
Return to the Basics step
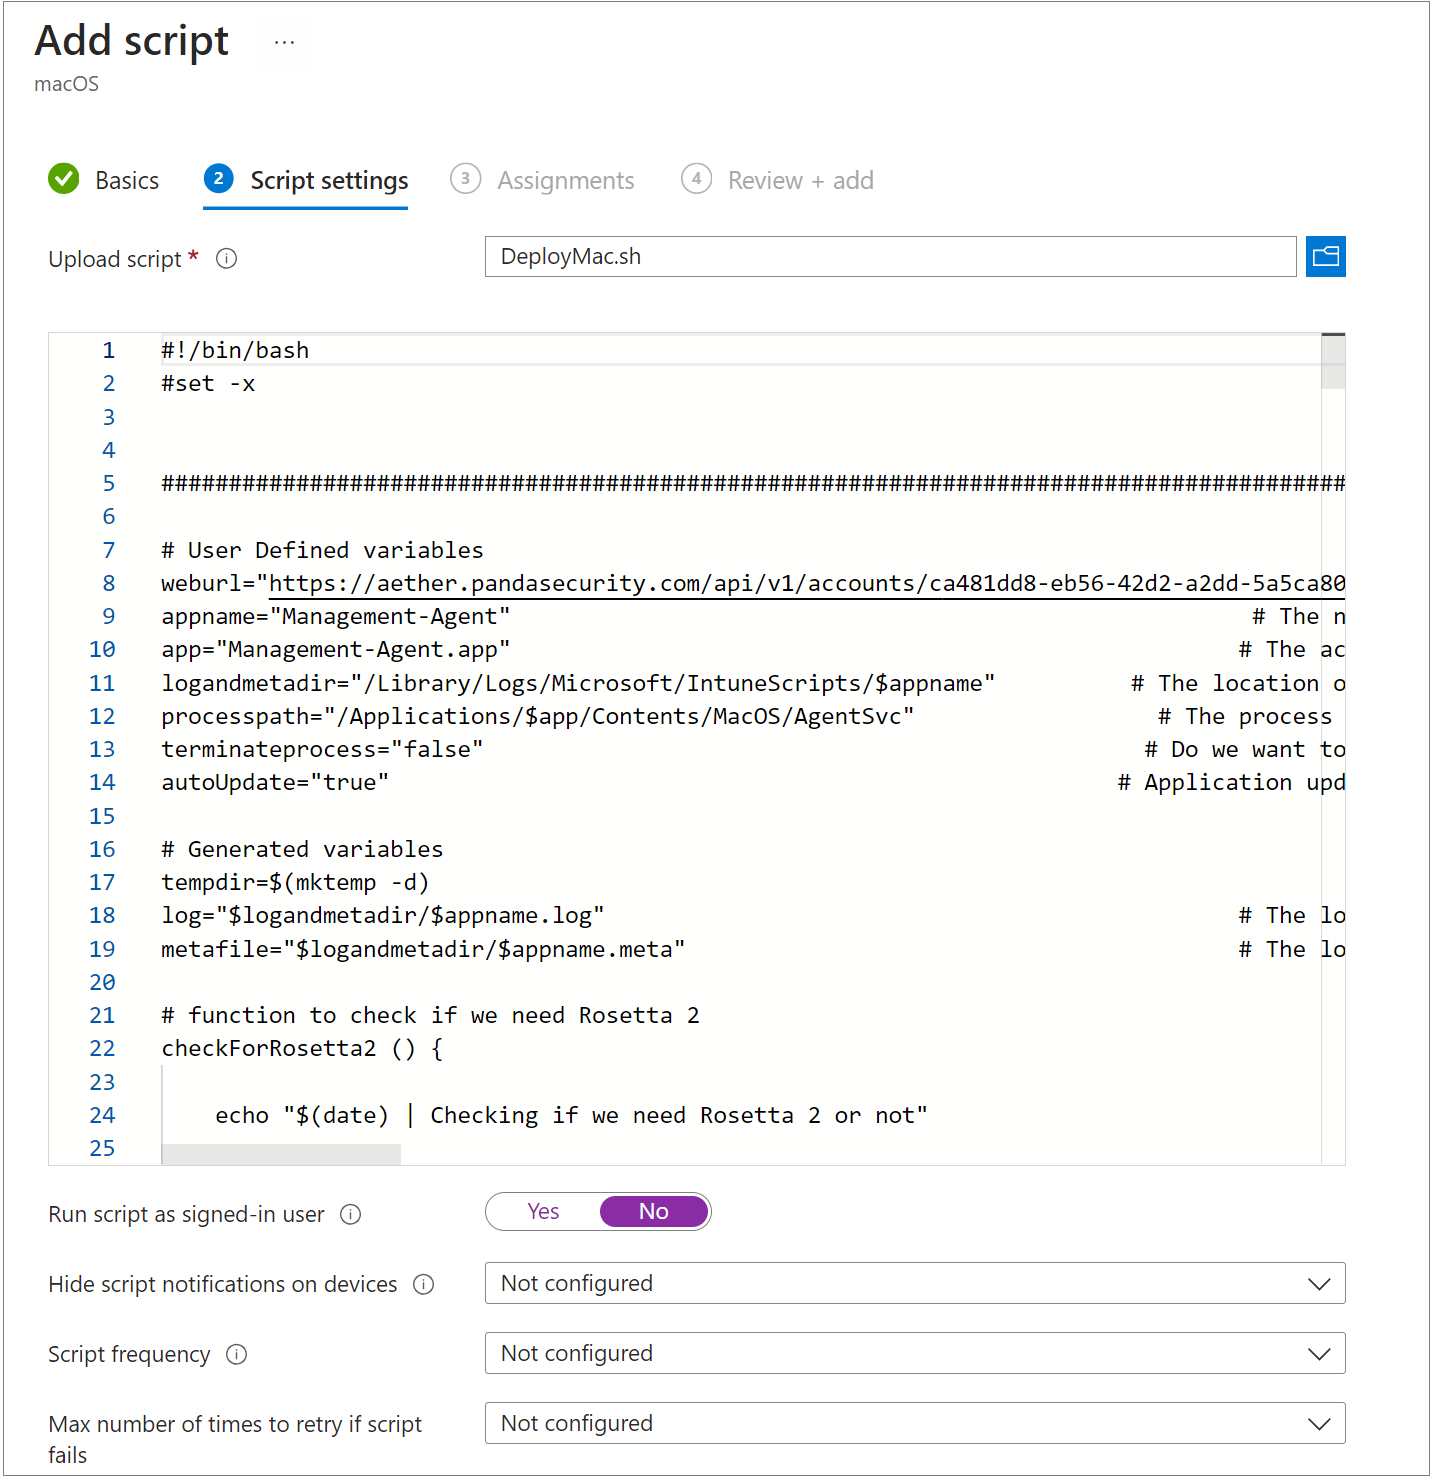127,180
